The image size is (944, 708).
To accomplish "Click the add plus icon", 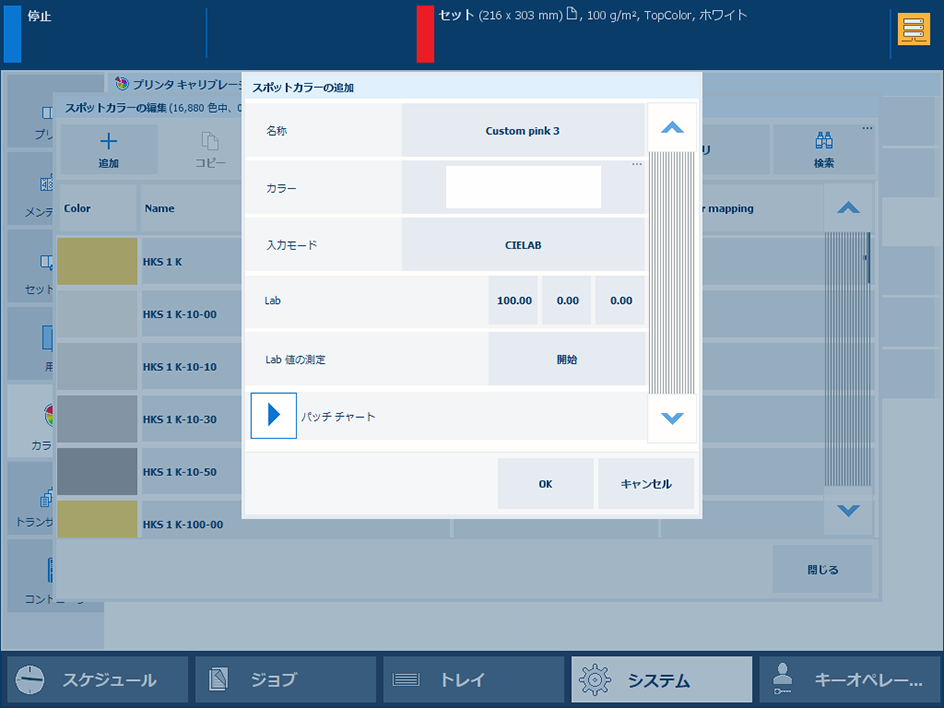I will [108, 141].
